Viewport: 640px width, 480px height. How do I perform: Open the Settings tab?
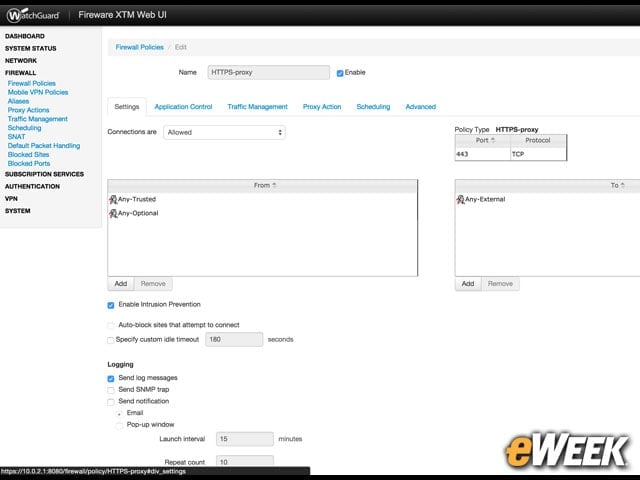(x=127, y=107)
